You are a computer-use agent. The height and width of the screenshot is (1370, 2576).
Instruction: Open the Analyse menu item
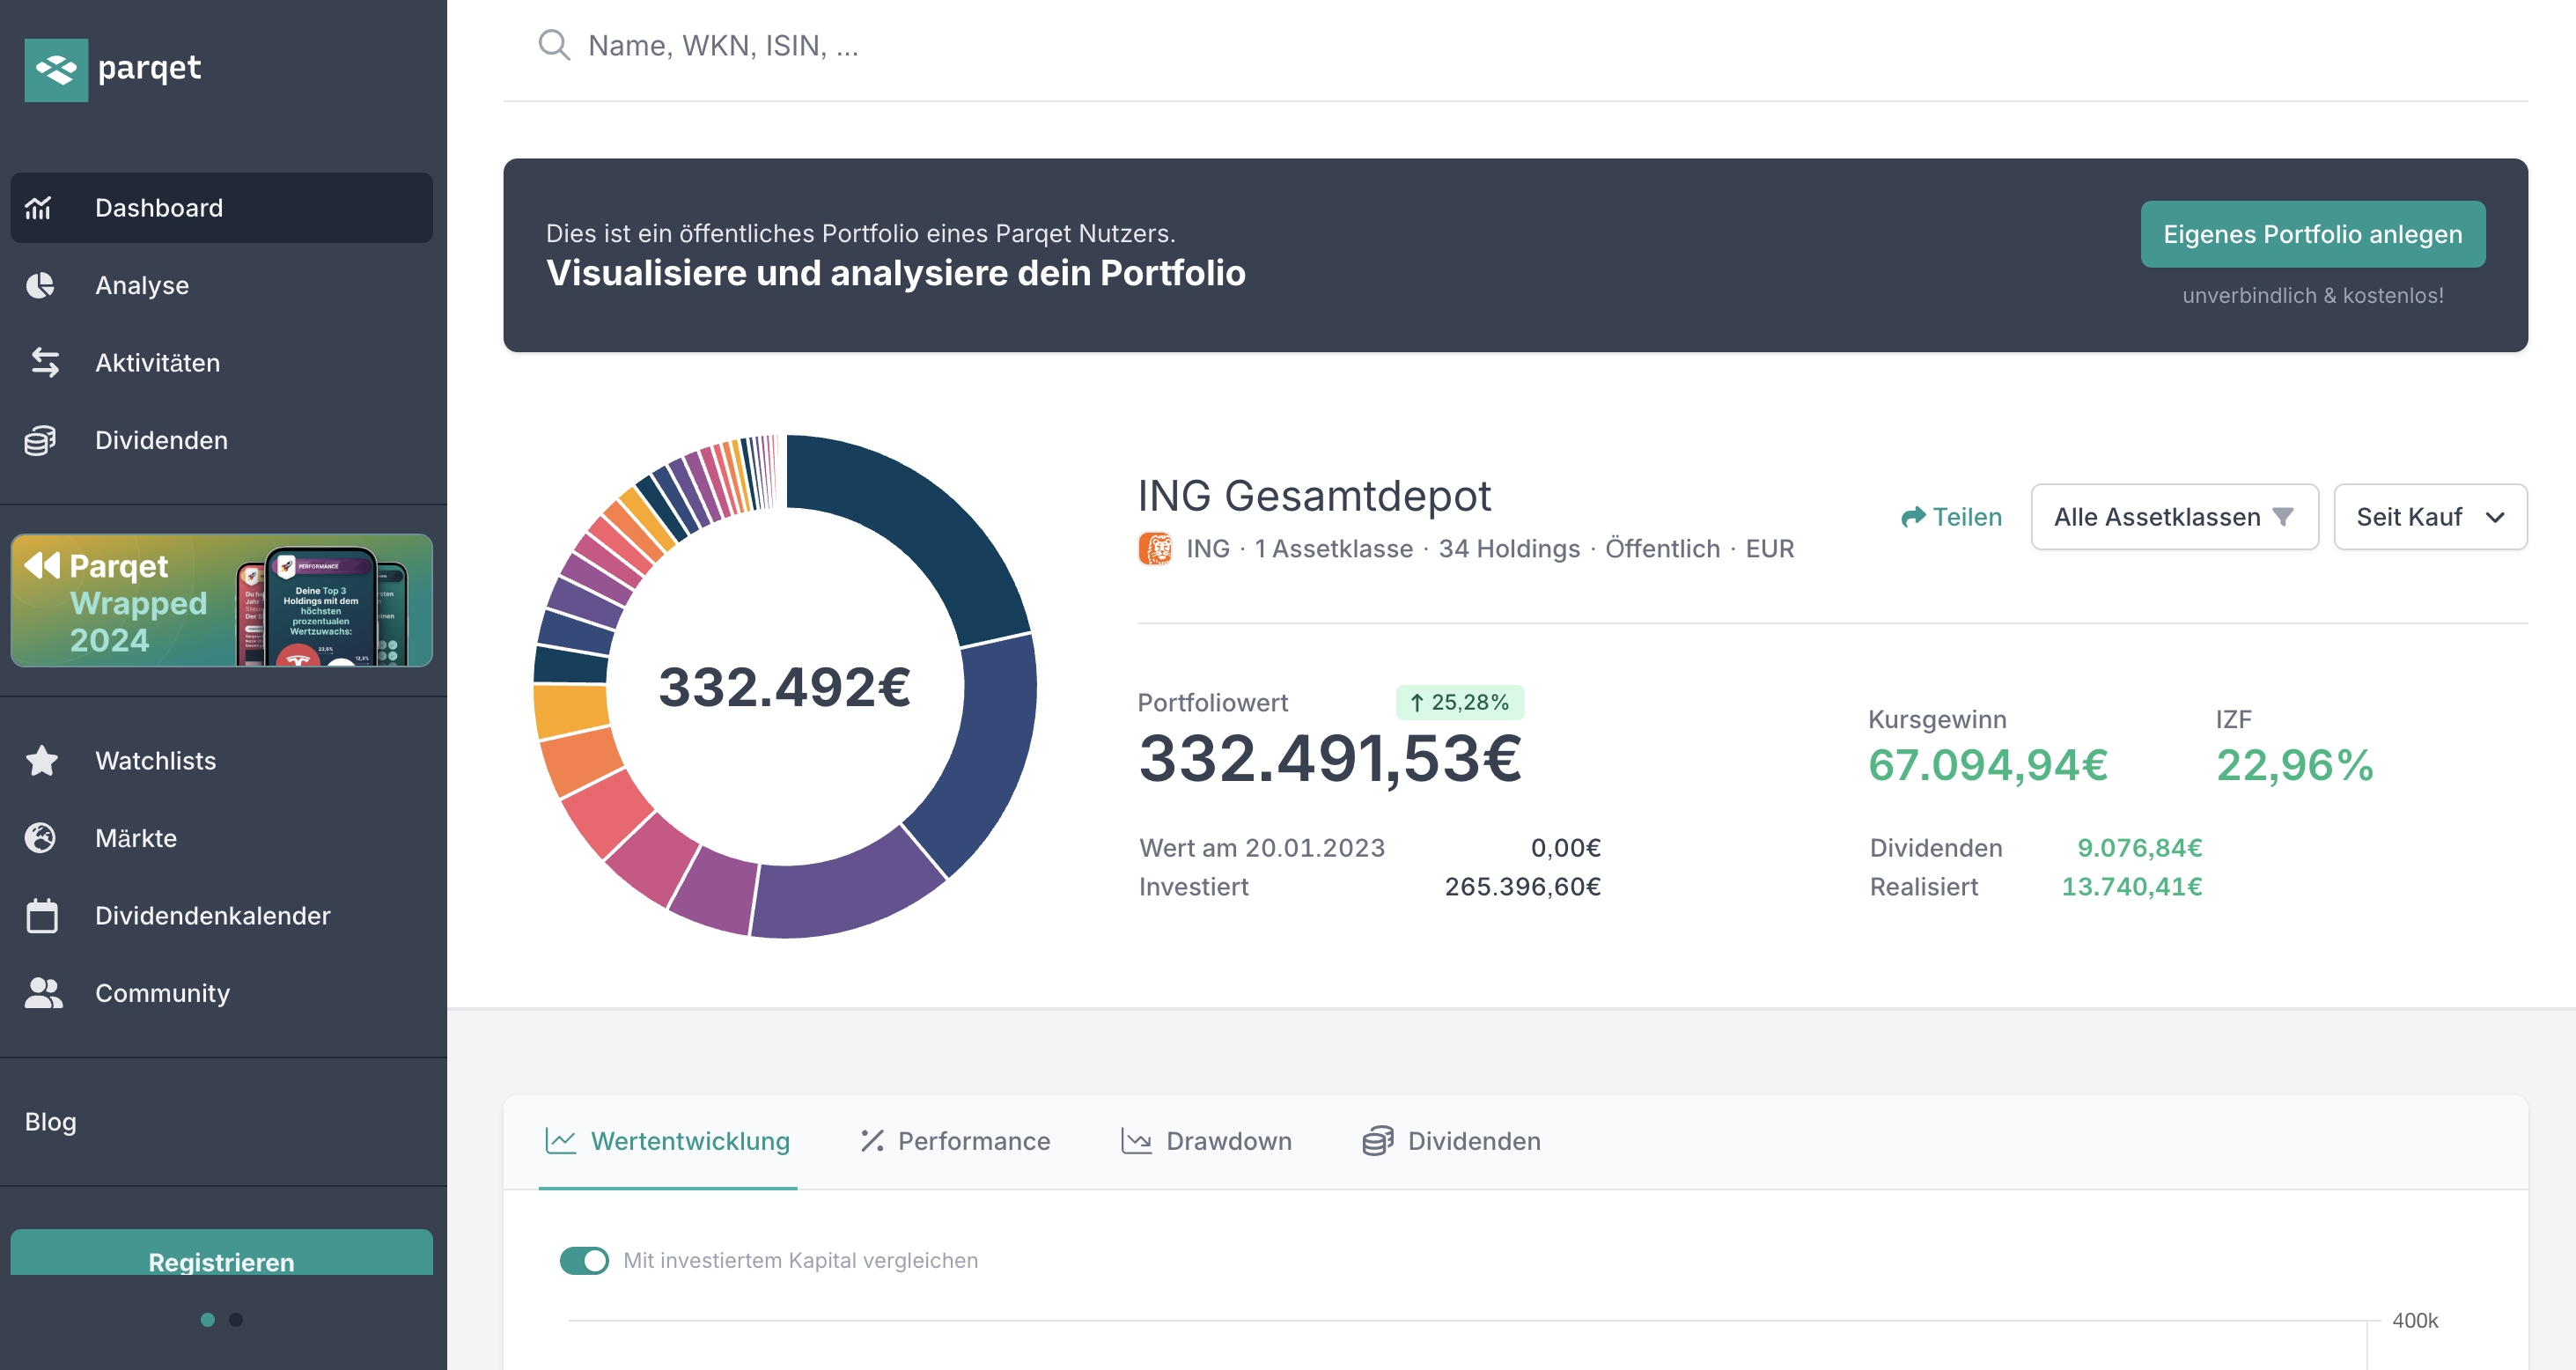[x=221, y=285]
